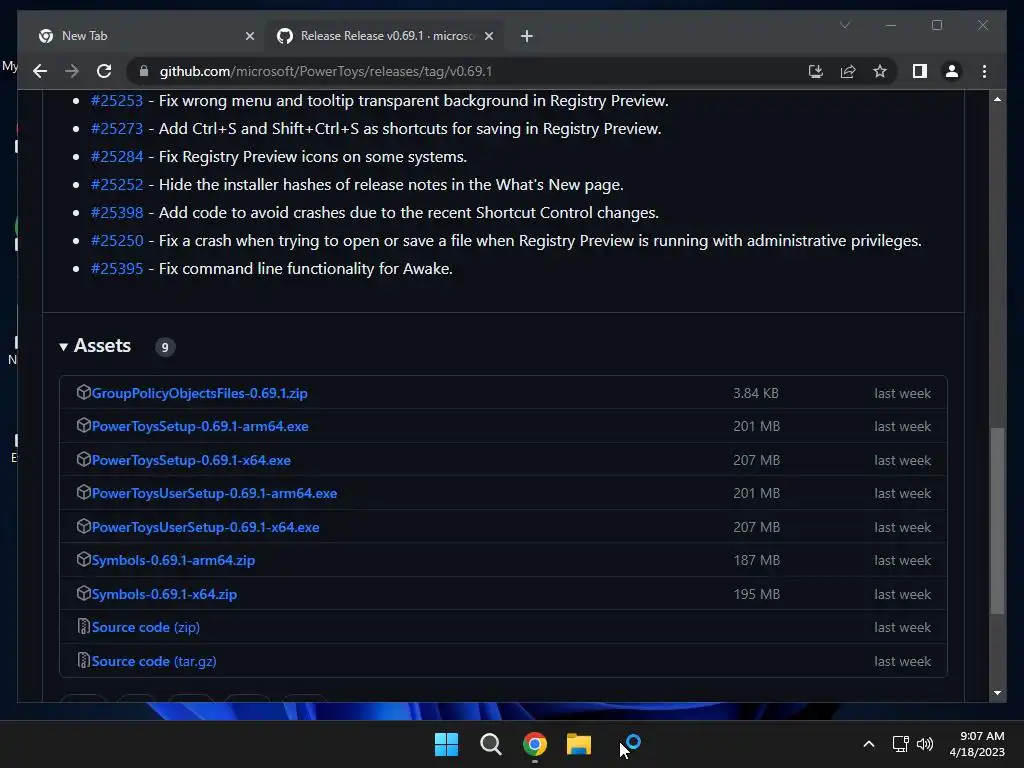Click package icon beside PowerToysSetup arm64
This screenshot has width=1024, height=768.
84,425
